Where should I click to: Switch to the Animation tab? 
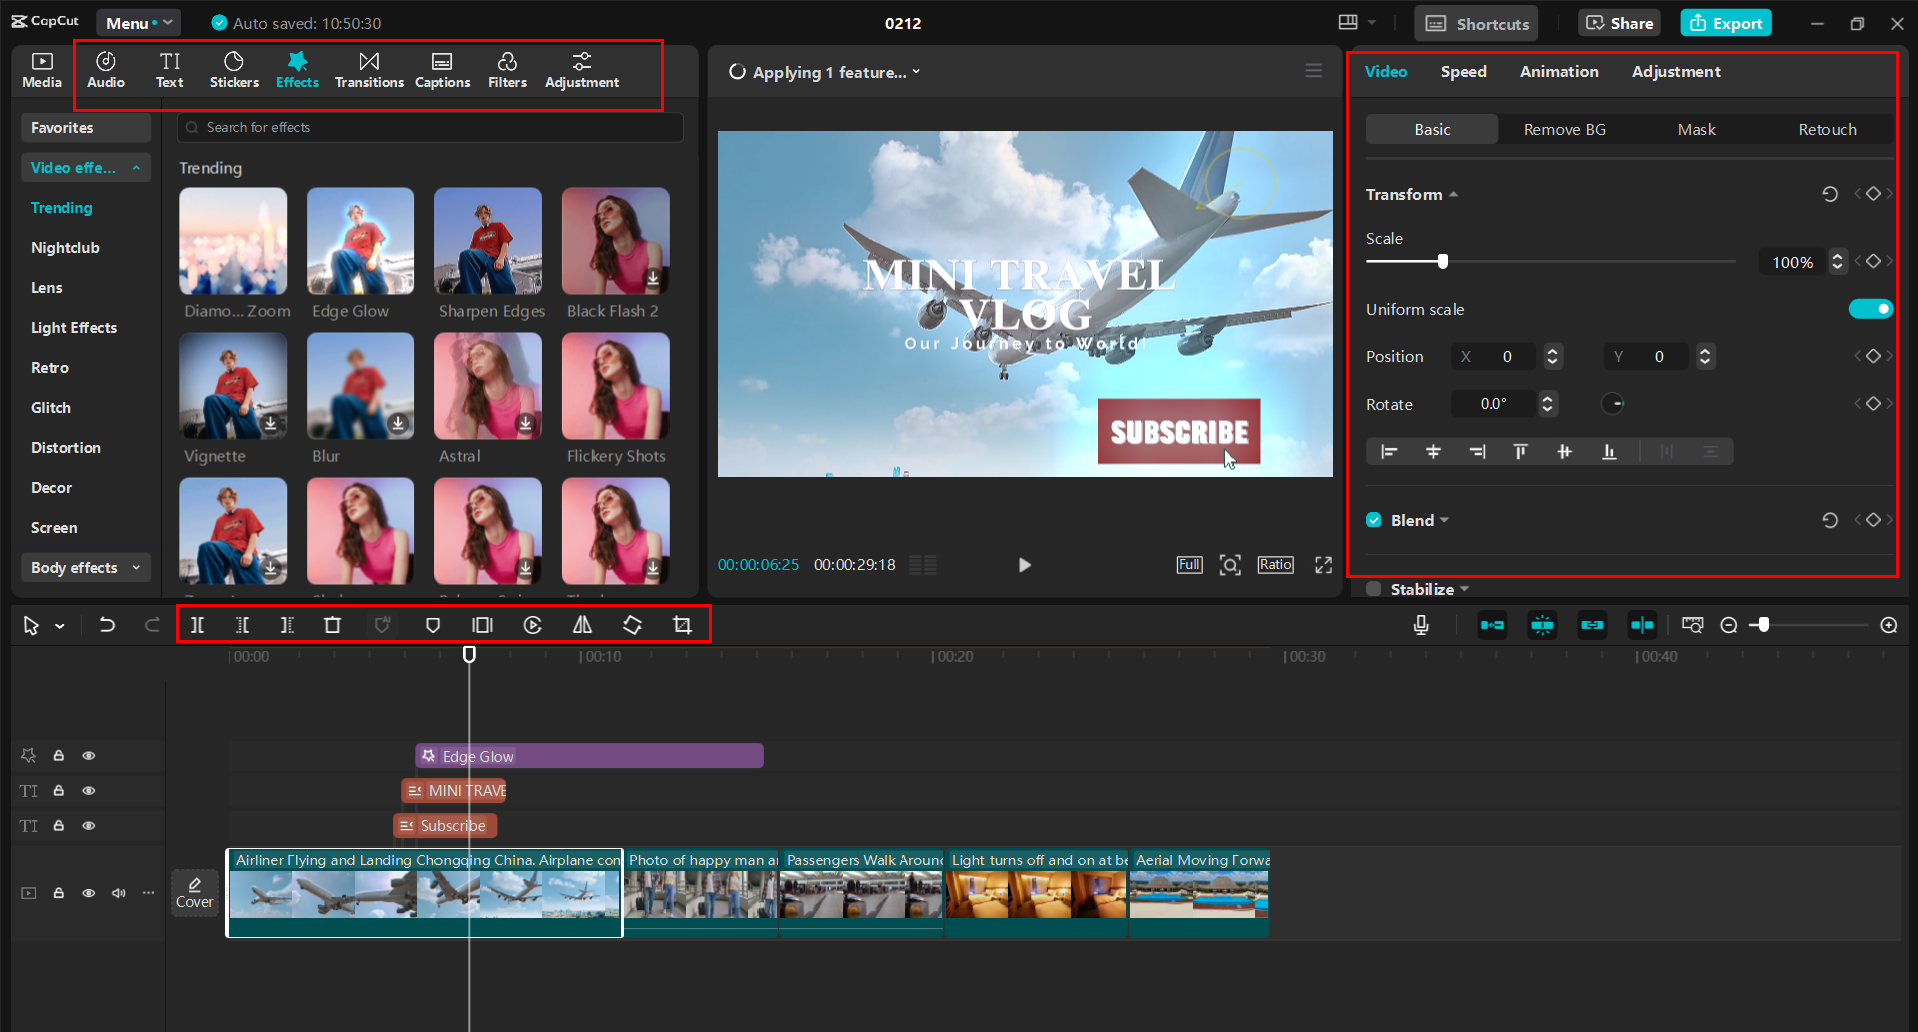coord(1558,71)
